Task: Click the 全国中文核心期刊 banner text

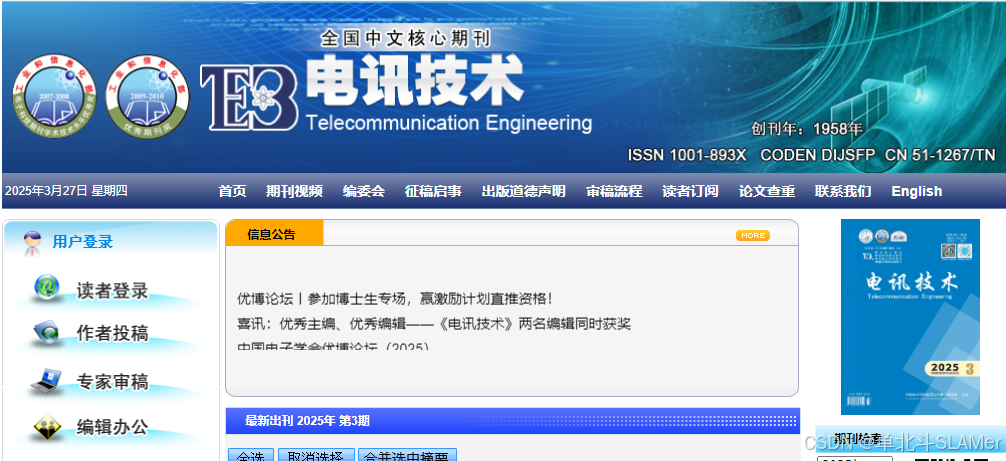Action: (x=405, y=38)
